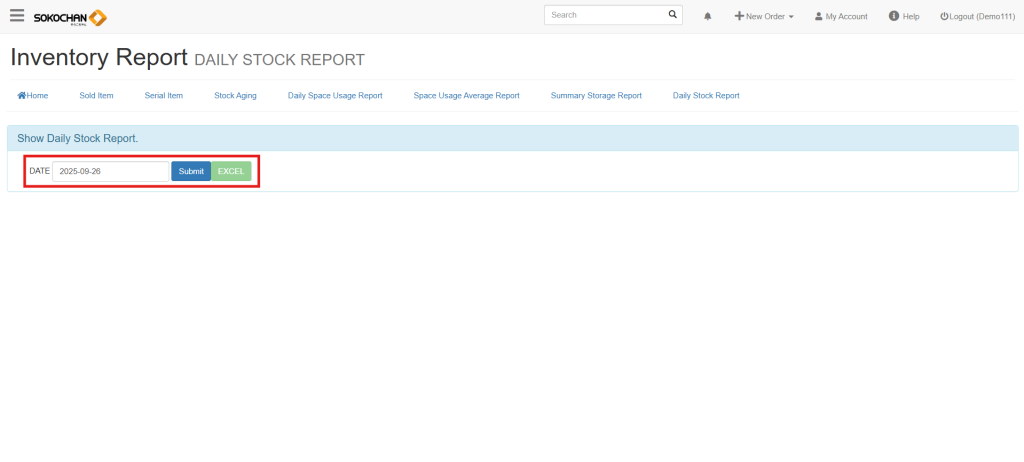The width and height of the screenshot is (1024, 462).
Task: Open Summary Storage Report
Action: [x=596, y=96]
